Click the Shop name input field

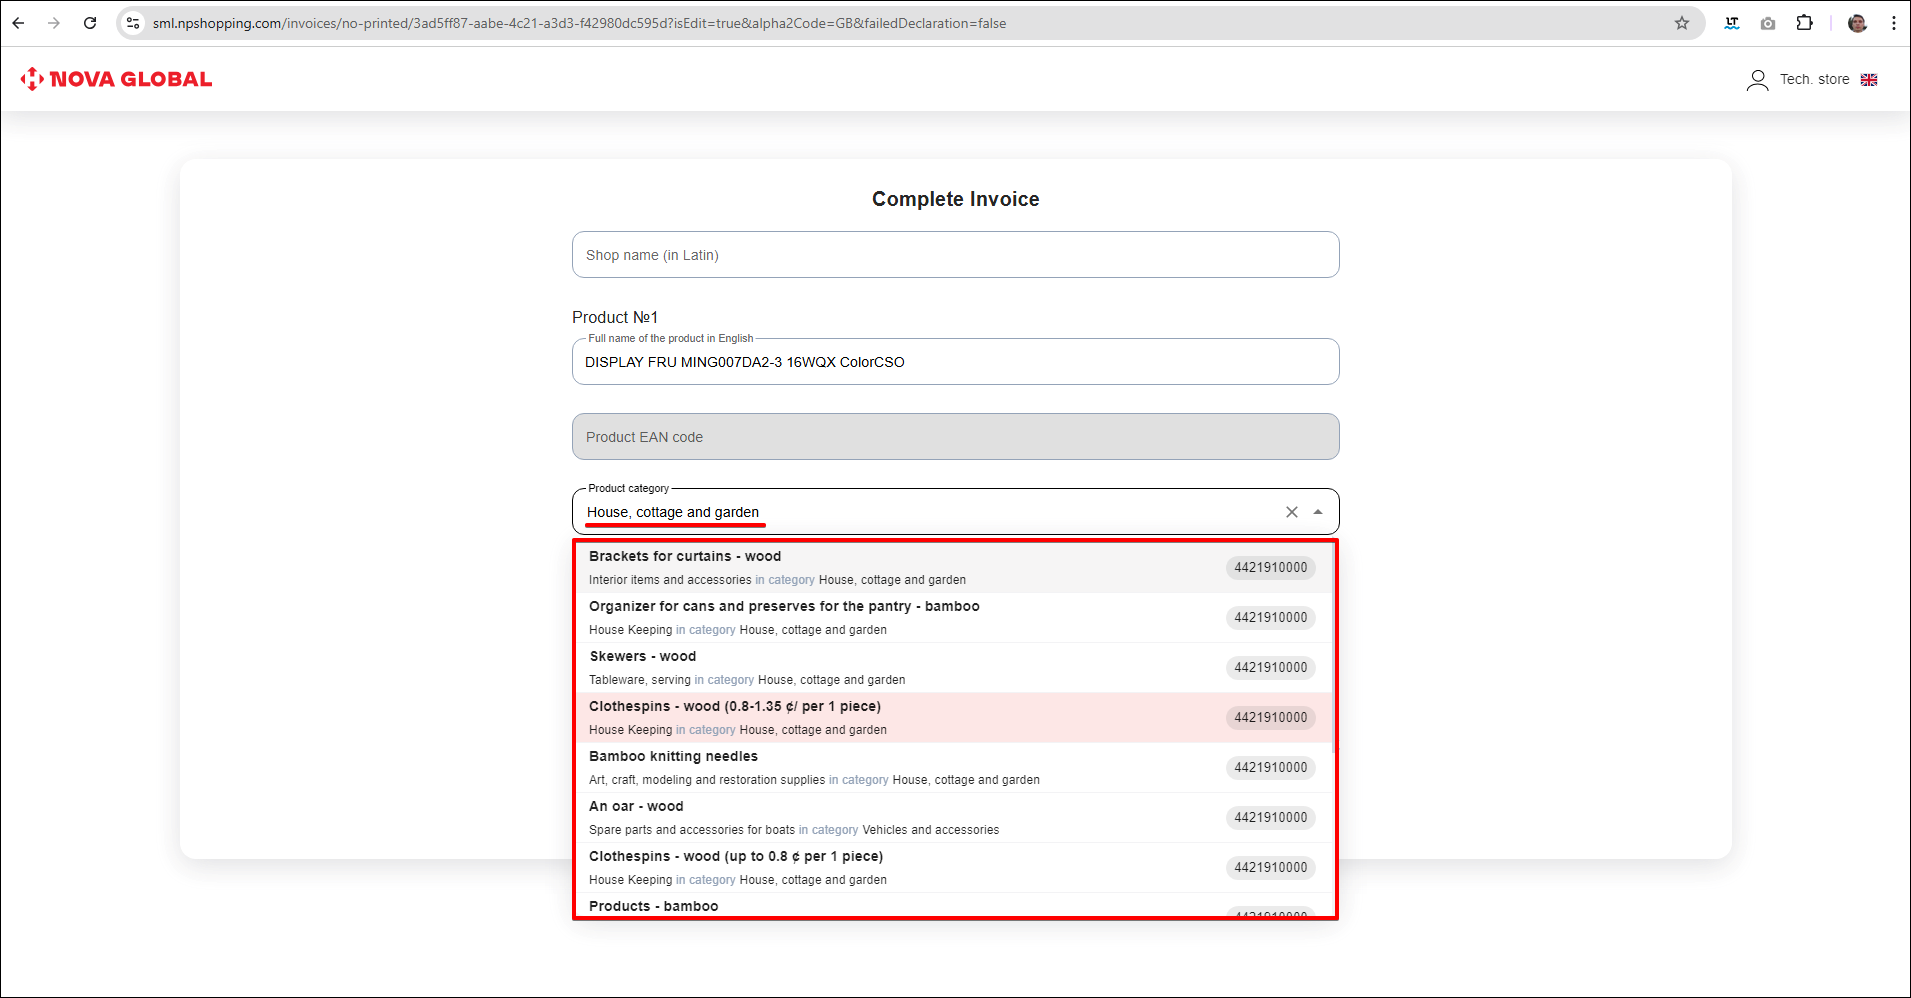click(x=955, y=255)
